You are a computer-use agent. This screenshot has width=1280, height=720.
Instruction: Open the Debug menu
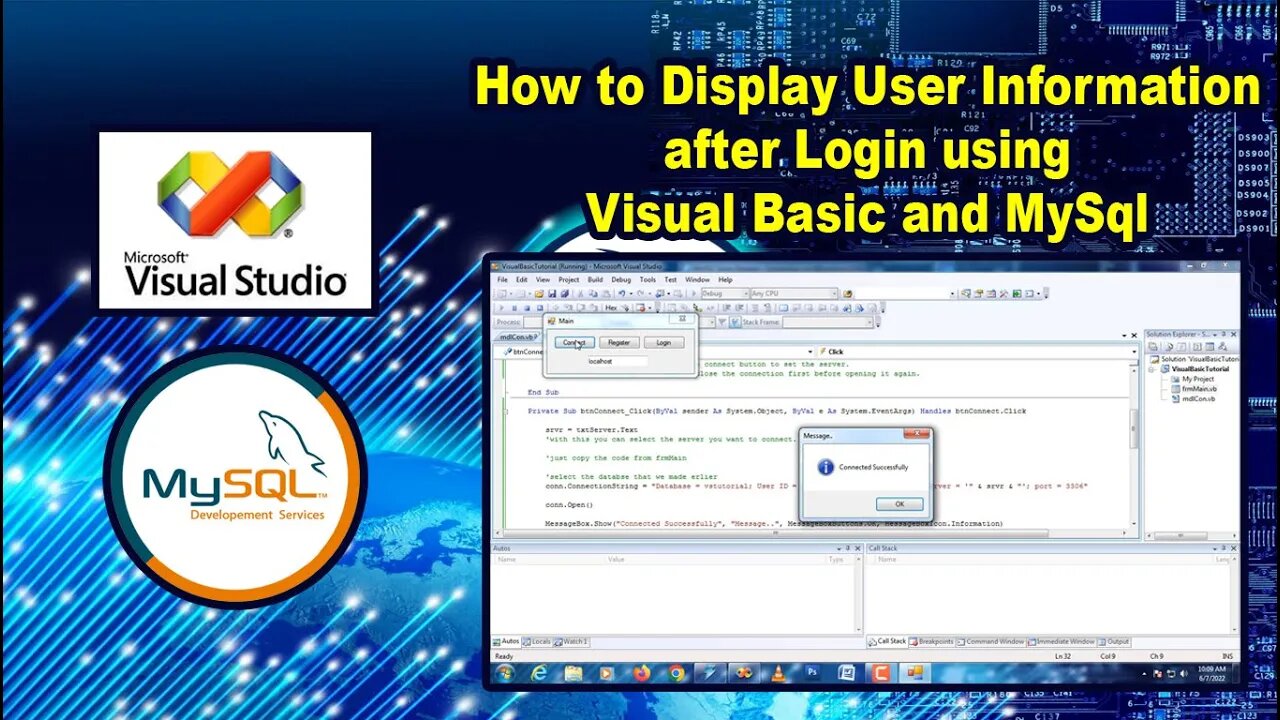[621, 280]
